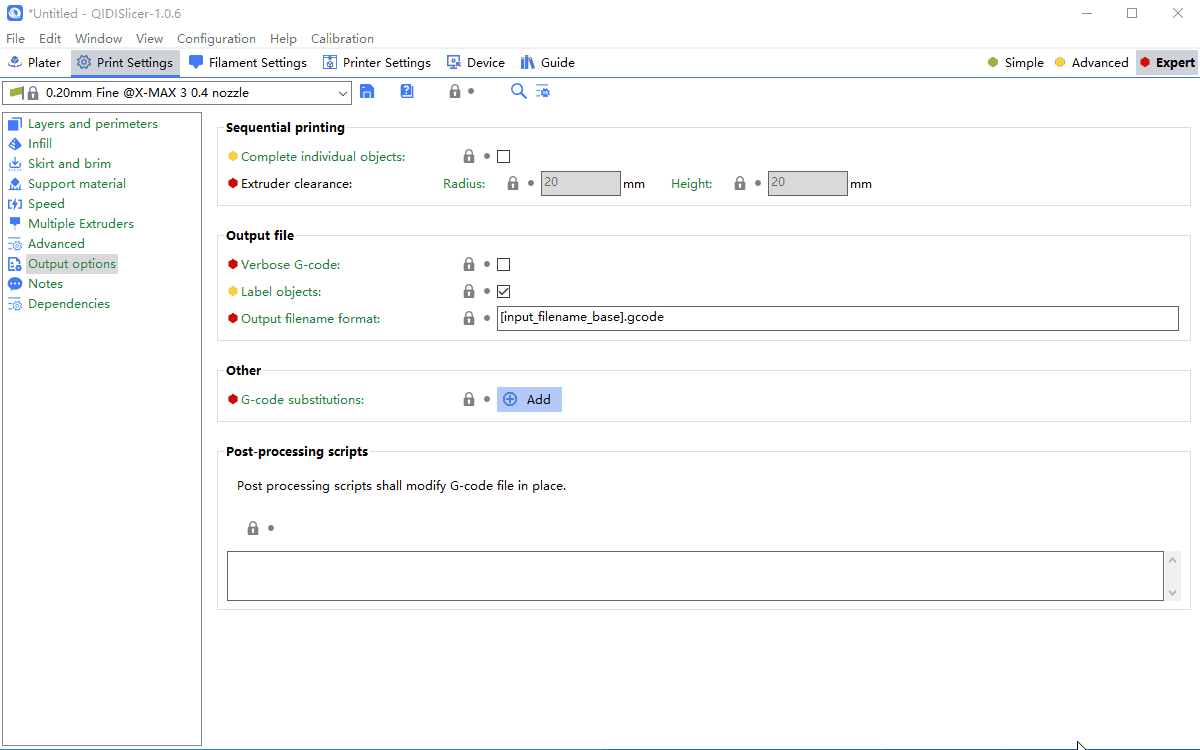The width and height of the screenshot is (1200, 750).
Task: Click the save preset floppy disk icon
Action: (367, 92)
